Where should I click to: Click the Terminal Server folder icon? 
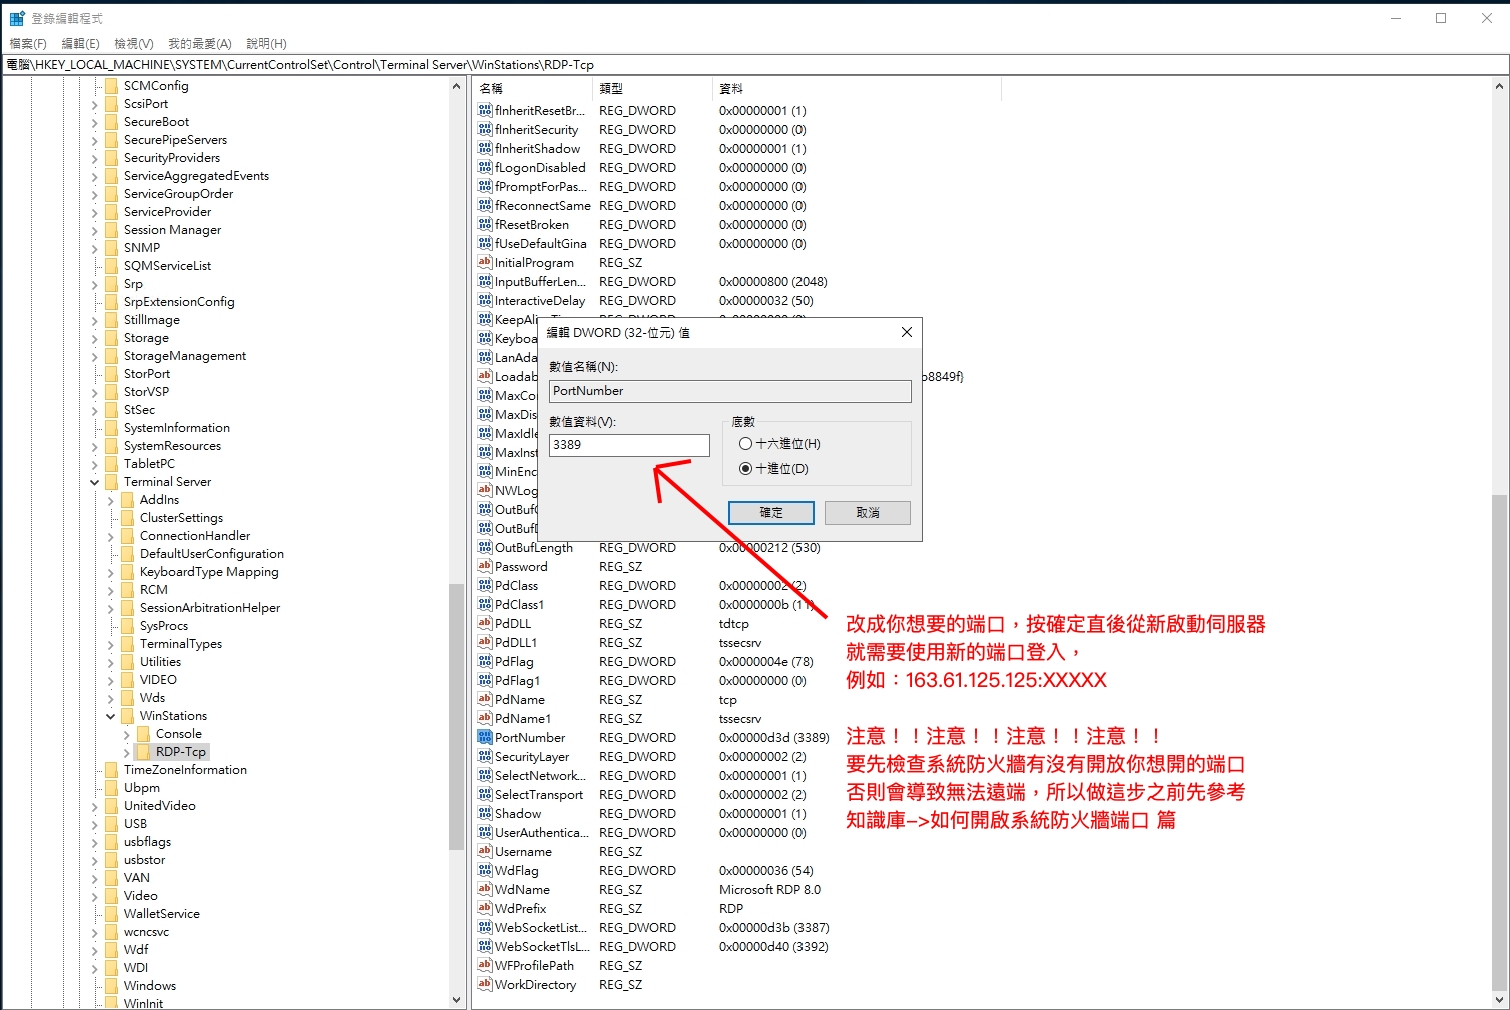(111, 482)
